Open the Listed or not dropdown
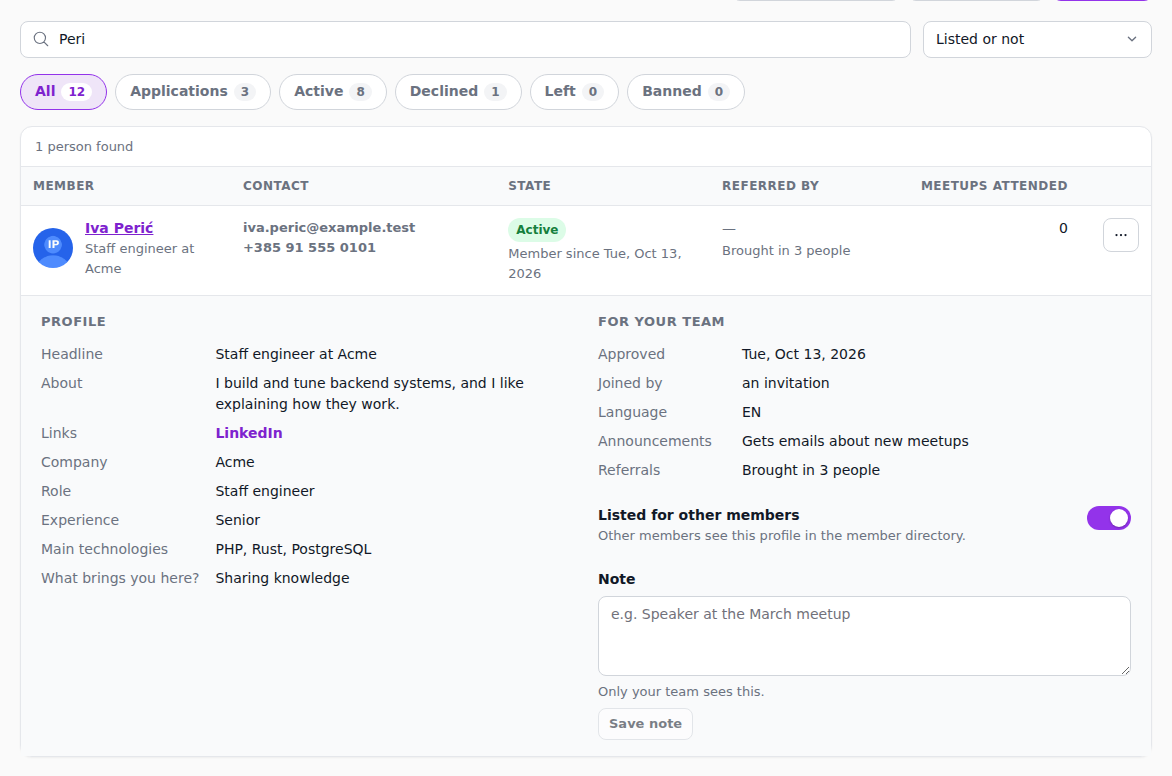 click(1037, 39)
